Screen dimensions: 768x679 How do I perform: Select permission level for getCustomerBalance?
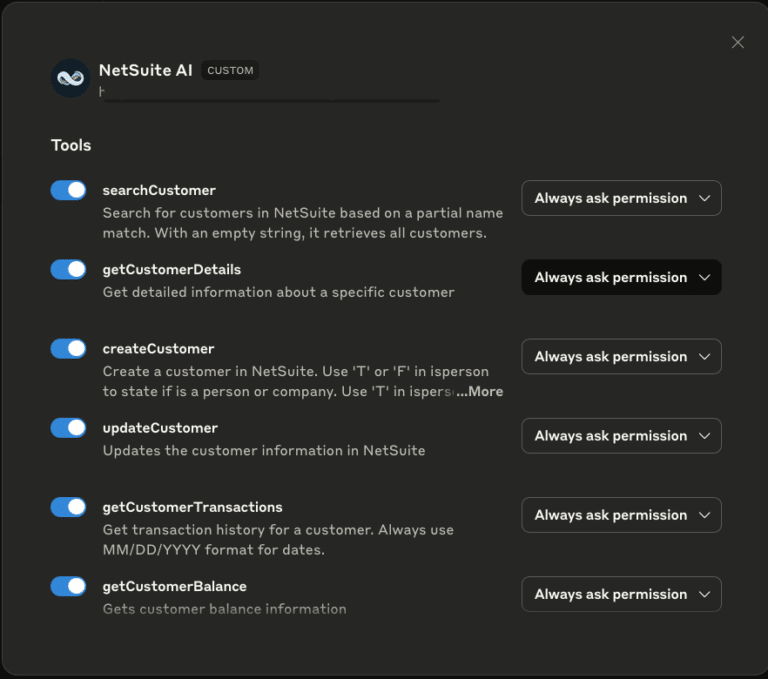[x=621, y=594]
